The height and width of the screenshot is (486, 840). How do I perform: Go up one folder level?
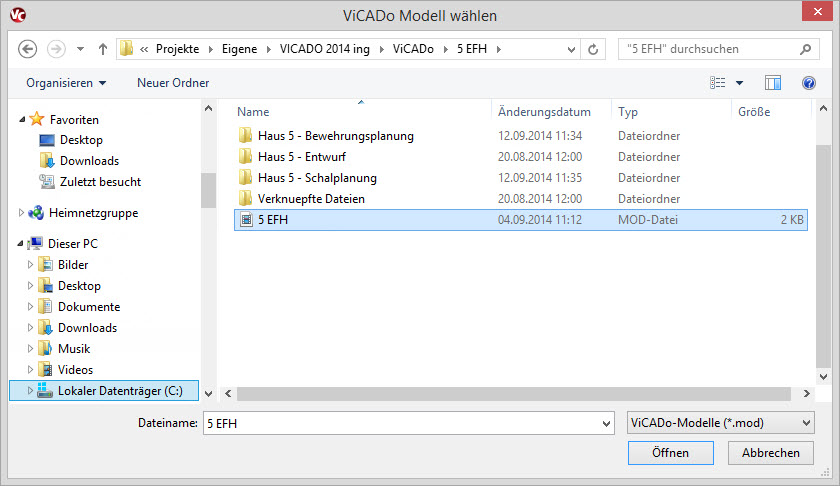coord(103,49)
